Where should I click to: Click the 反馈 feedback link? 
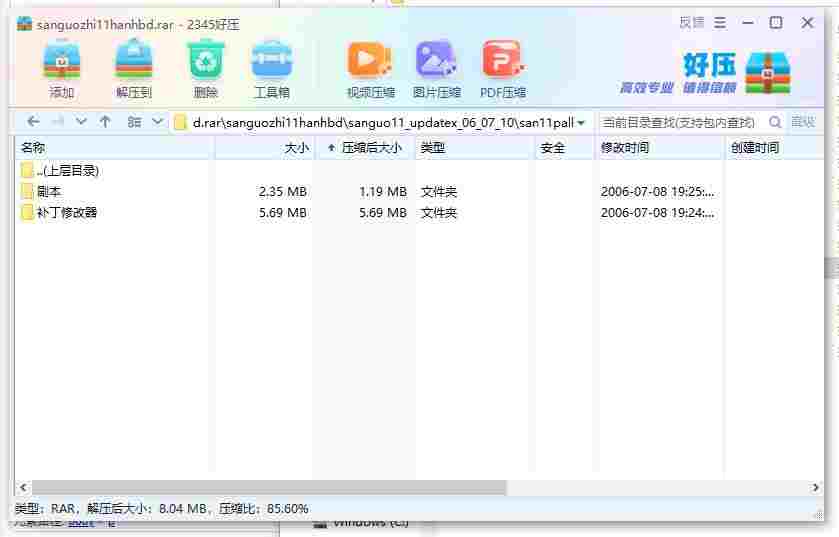[692, 22]
